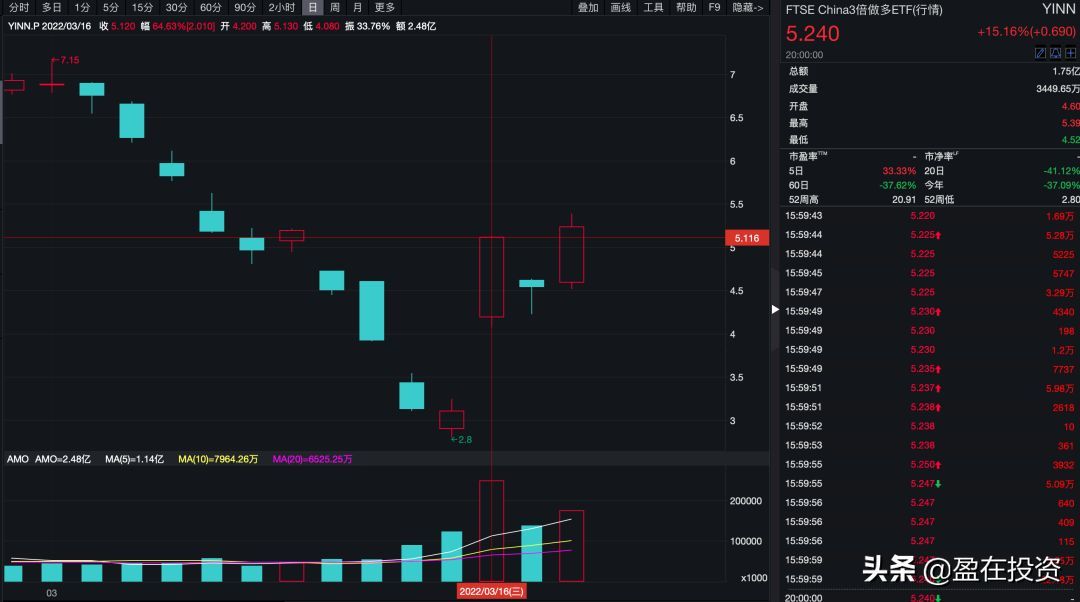Click the 2022/03/16 date marker
The image size is (1080, 602).
(x=491, y=591)
